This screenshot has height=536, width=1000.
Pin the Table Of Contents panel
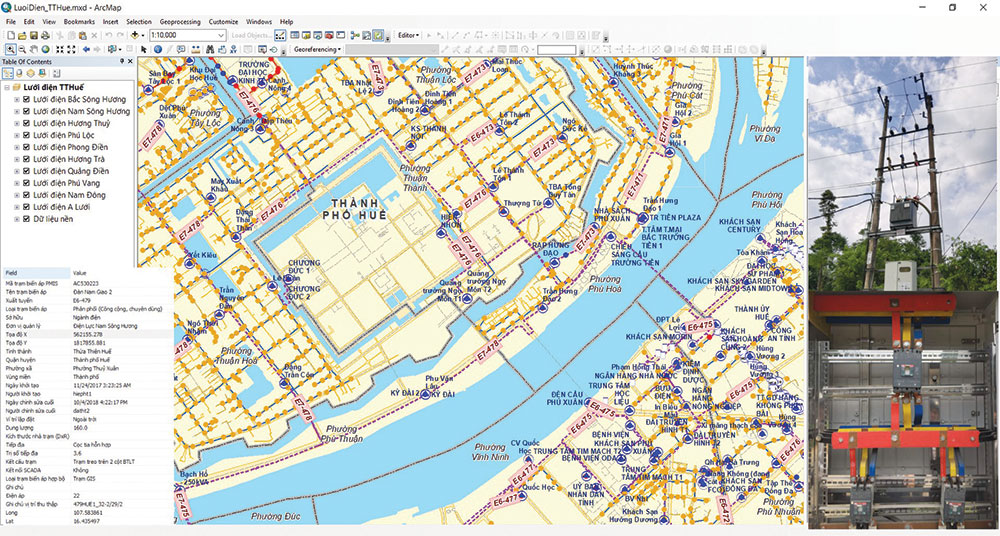click(x=122, y=61)
